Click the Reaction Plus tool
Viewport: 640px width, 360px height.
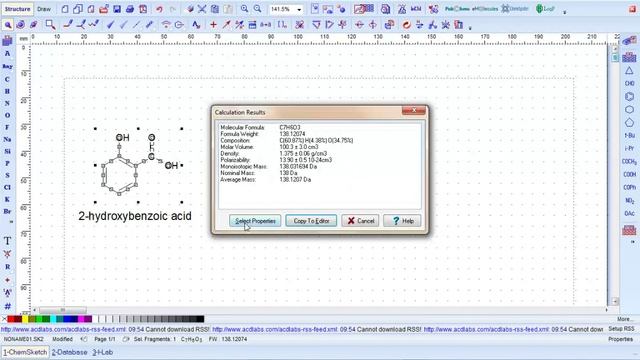[x=213, y=25]
